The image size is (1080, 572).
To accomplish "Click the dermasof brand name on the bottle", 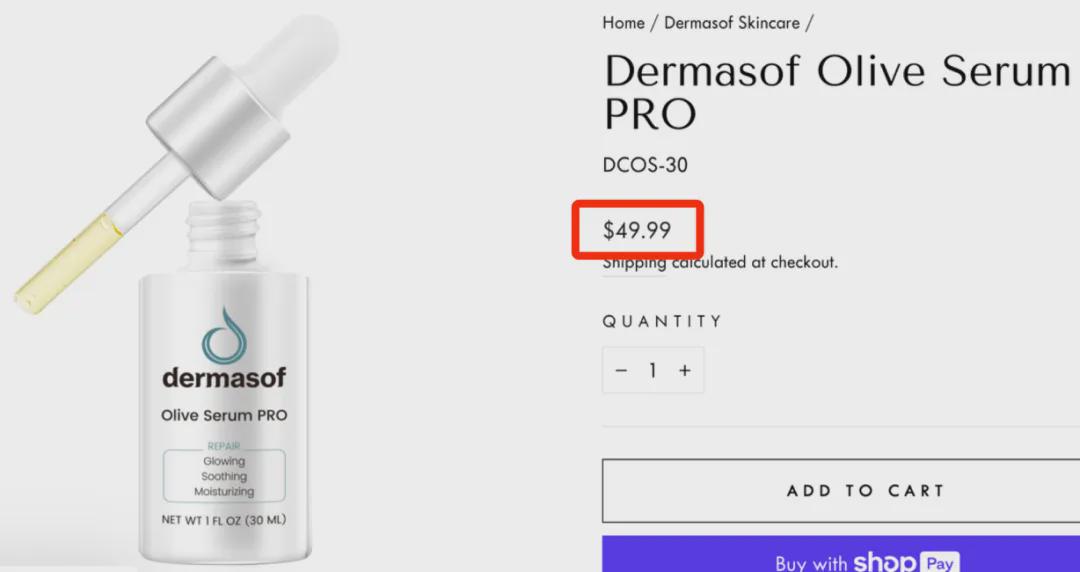I will point(225,378).
